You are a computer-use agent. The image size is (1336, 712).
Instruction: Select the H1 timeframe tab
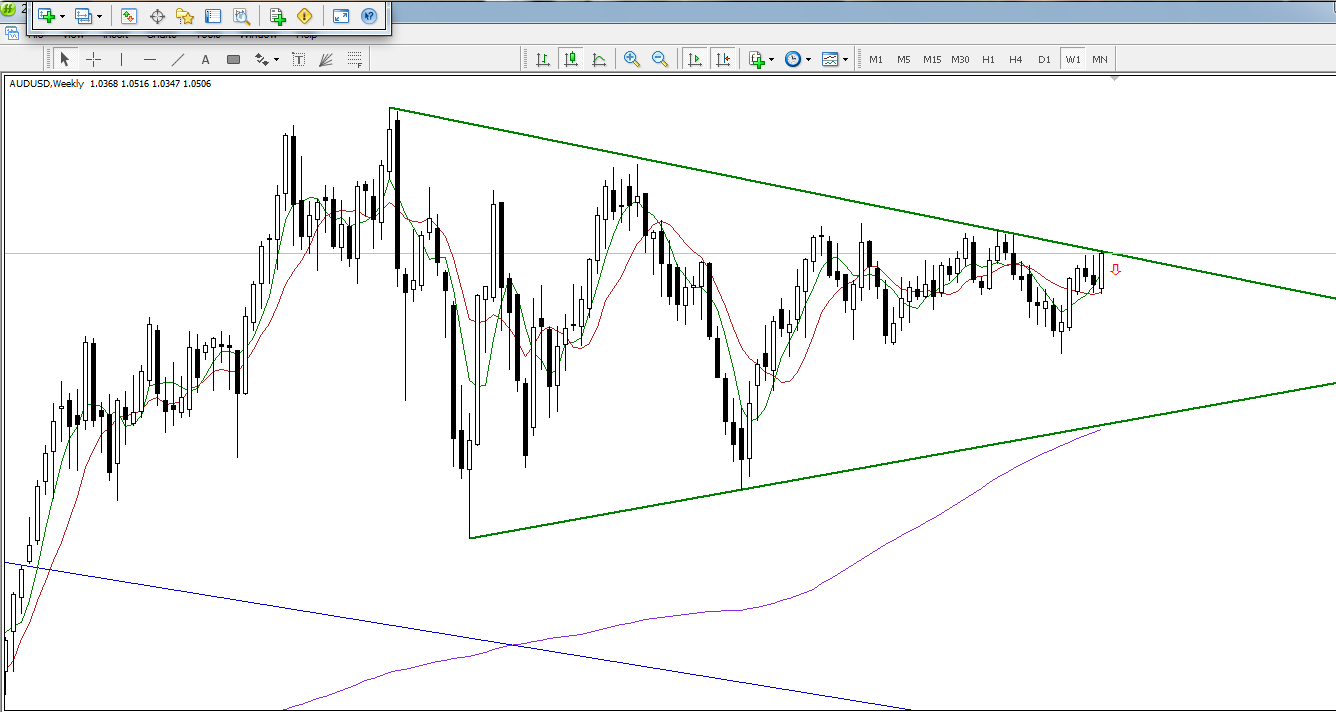(x=988, y=60)
